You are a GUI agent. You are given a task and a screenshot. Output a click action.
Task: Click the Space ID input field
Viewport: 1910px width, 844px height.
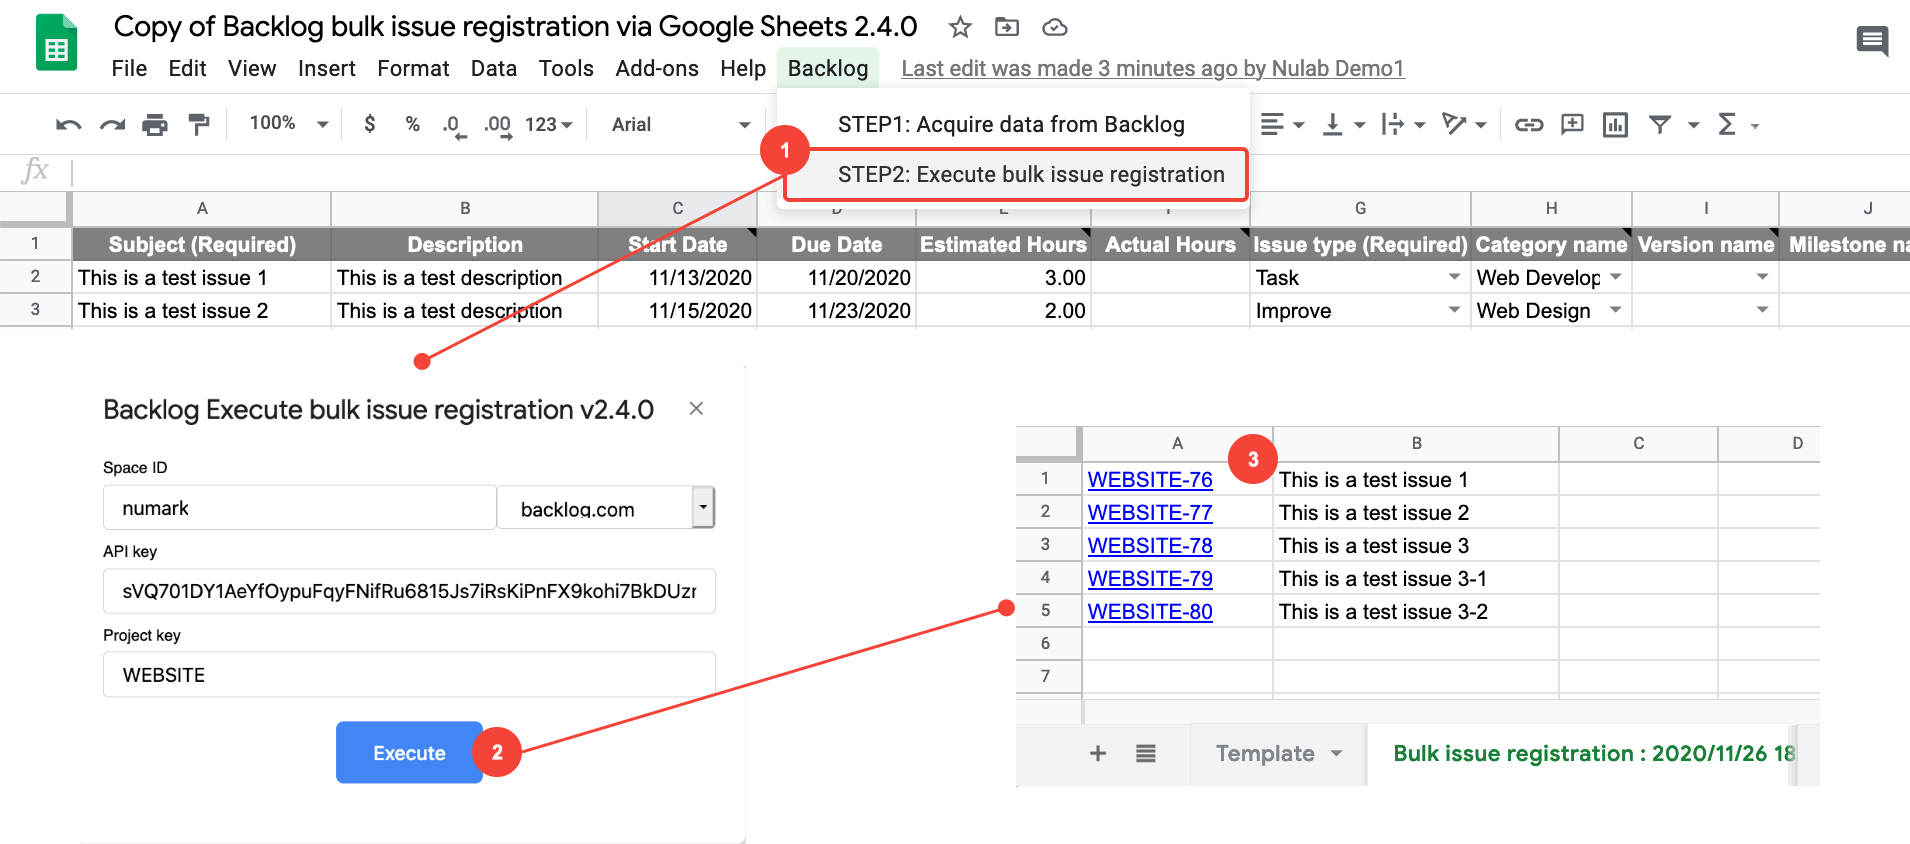coord(300,507)
